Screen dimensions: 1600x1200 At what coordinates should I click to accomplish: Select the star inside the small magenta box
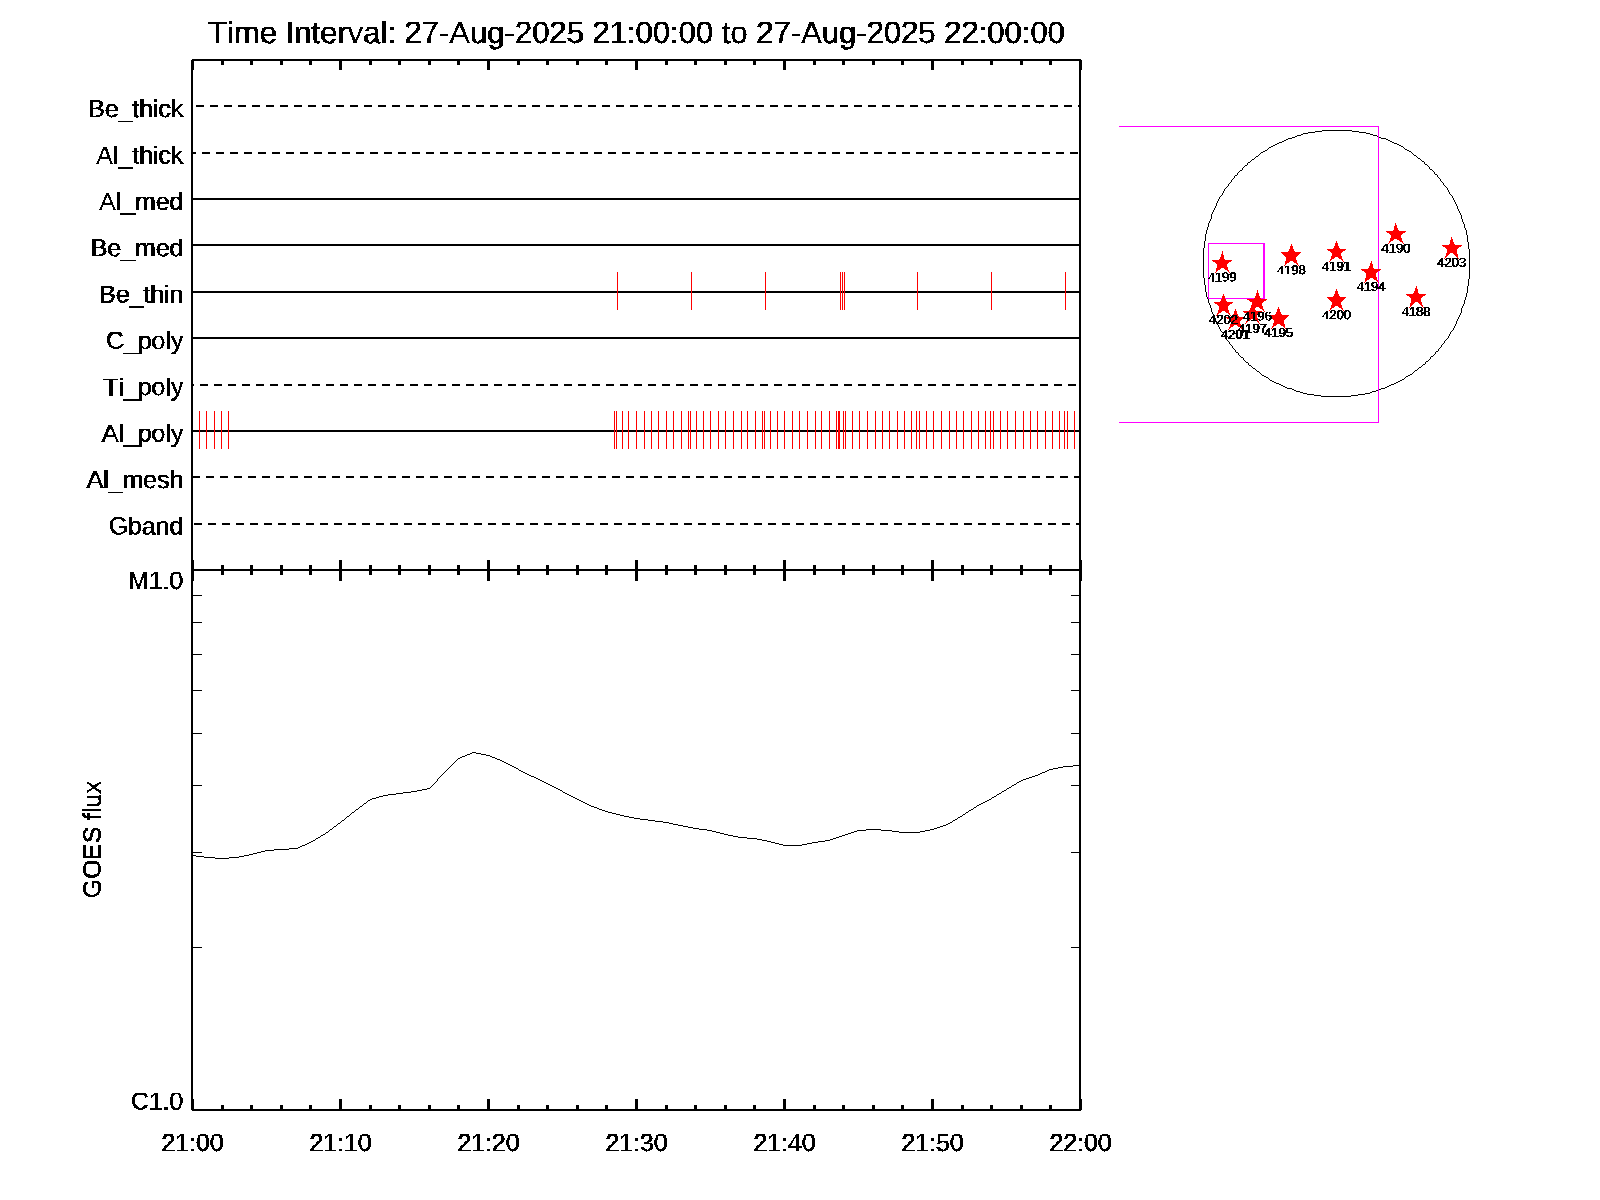coord(1222,263)
